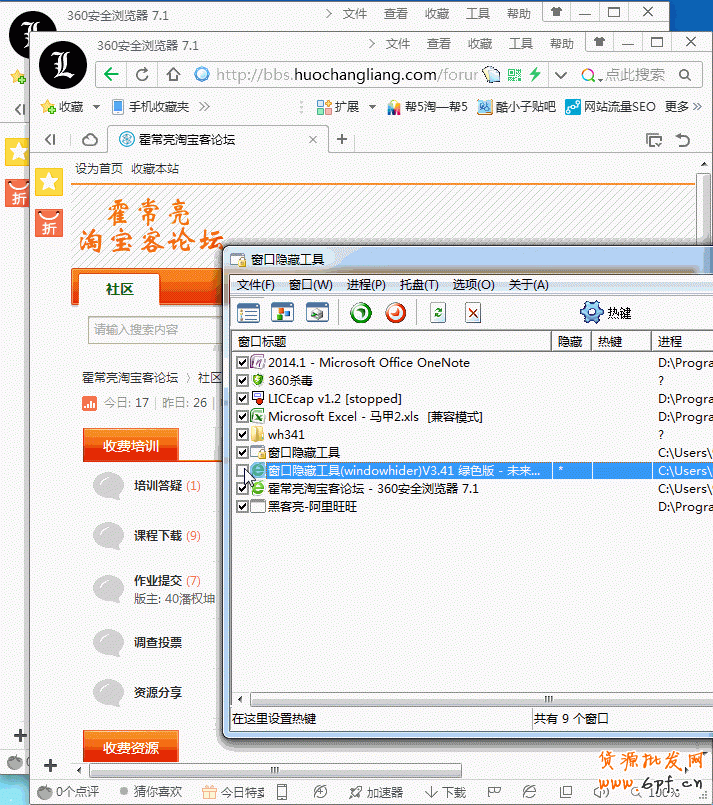This screenshot has height=805, width=713.
Task: Click the green round show-window icon
Action: (x=360, y=313)
